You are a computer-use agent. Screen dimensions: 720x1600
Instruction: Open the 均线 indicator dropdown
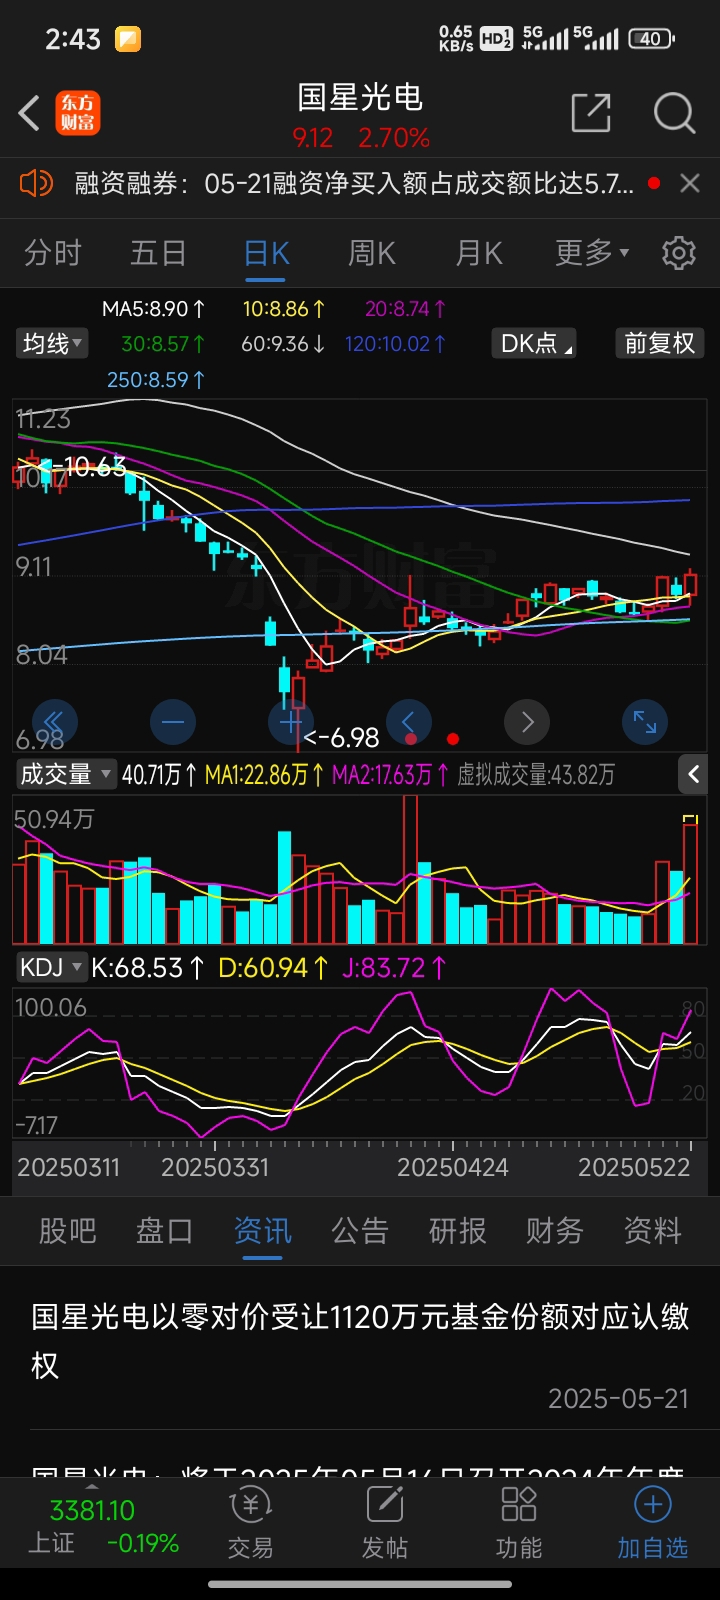(53, 344)
